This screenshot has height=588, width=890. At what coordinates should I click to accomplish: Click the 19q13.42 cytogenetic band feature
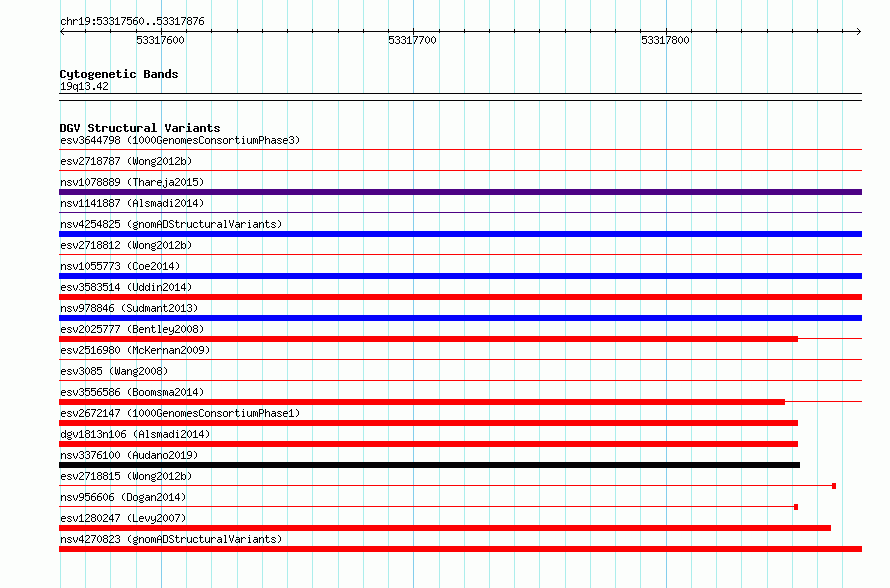(x=460, y=97)
